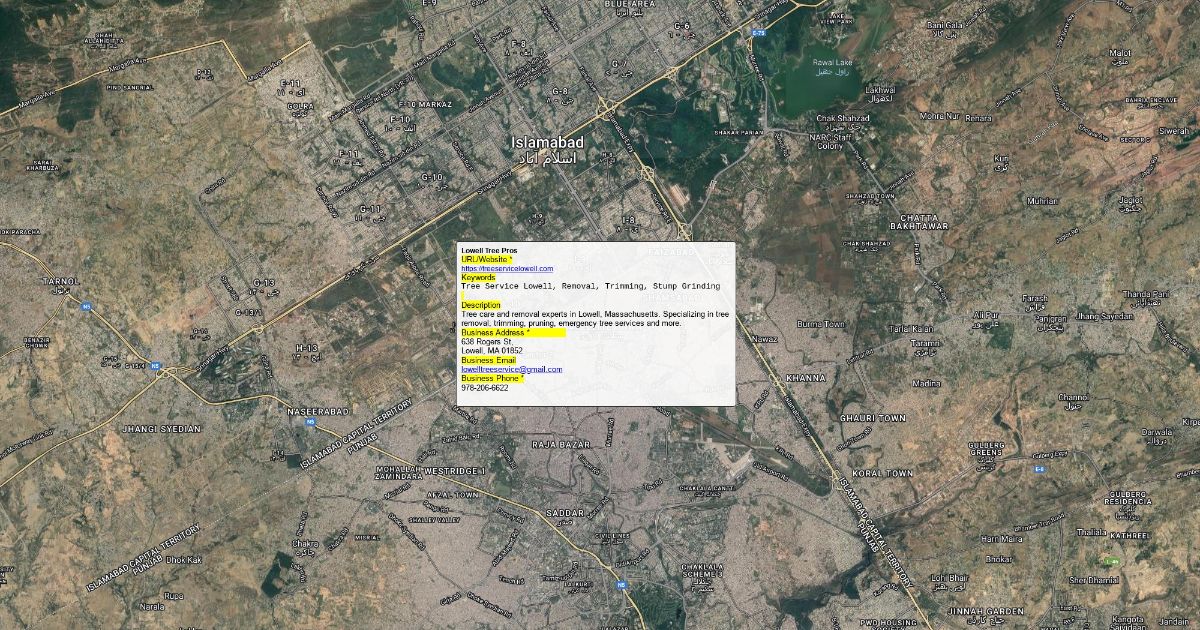Click the 'KHANNA' area label
This screenshot has height=630, width=1200.
[x=806, y=378]
